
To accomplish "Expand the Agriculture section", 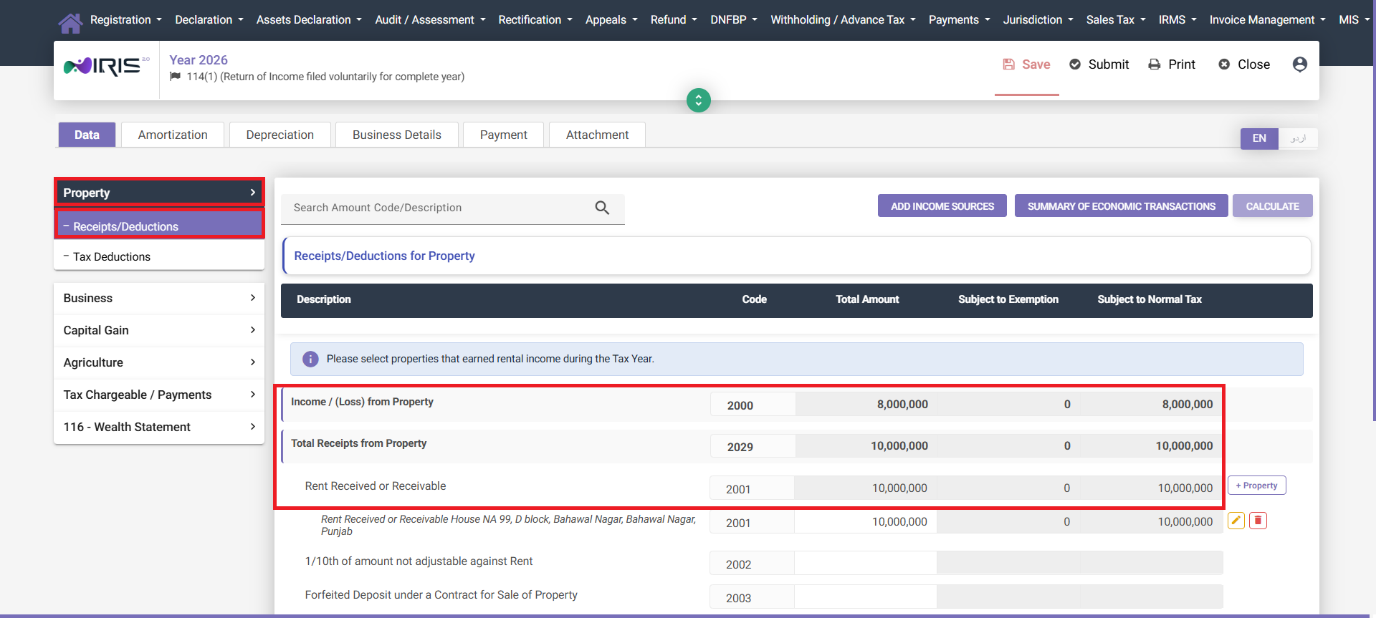I will click(x=159, y=362).
